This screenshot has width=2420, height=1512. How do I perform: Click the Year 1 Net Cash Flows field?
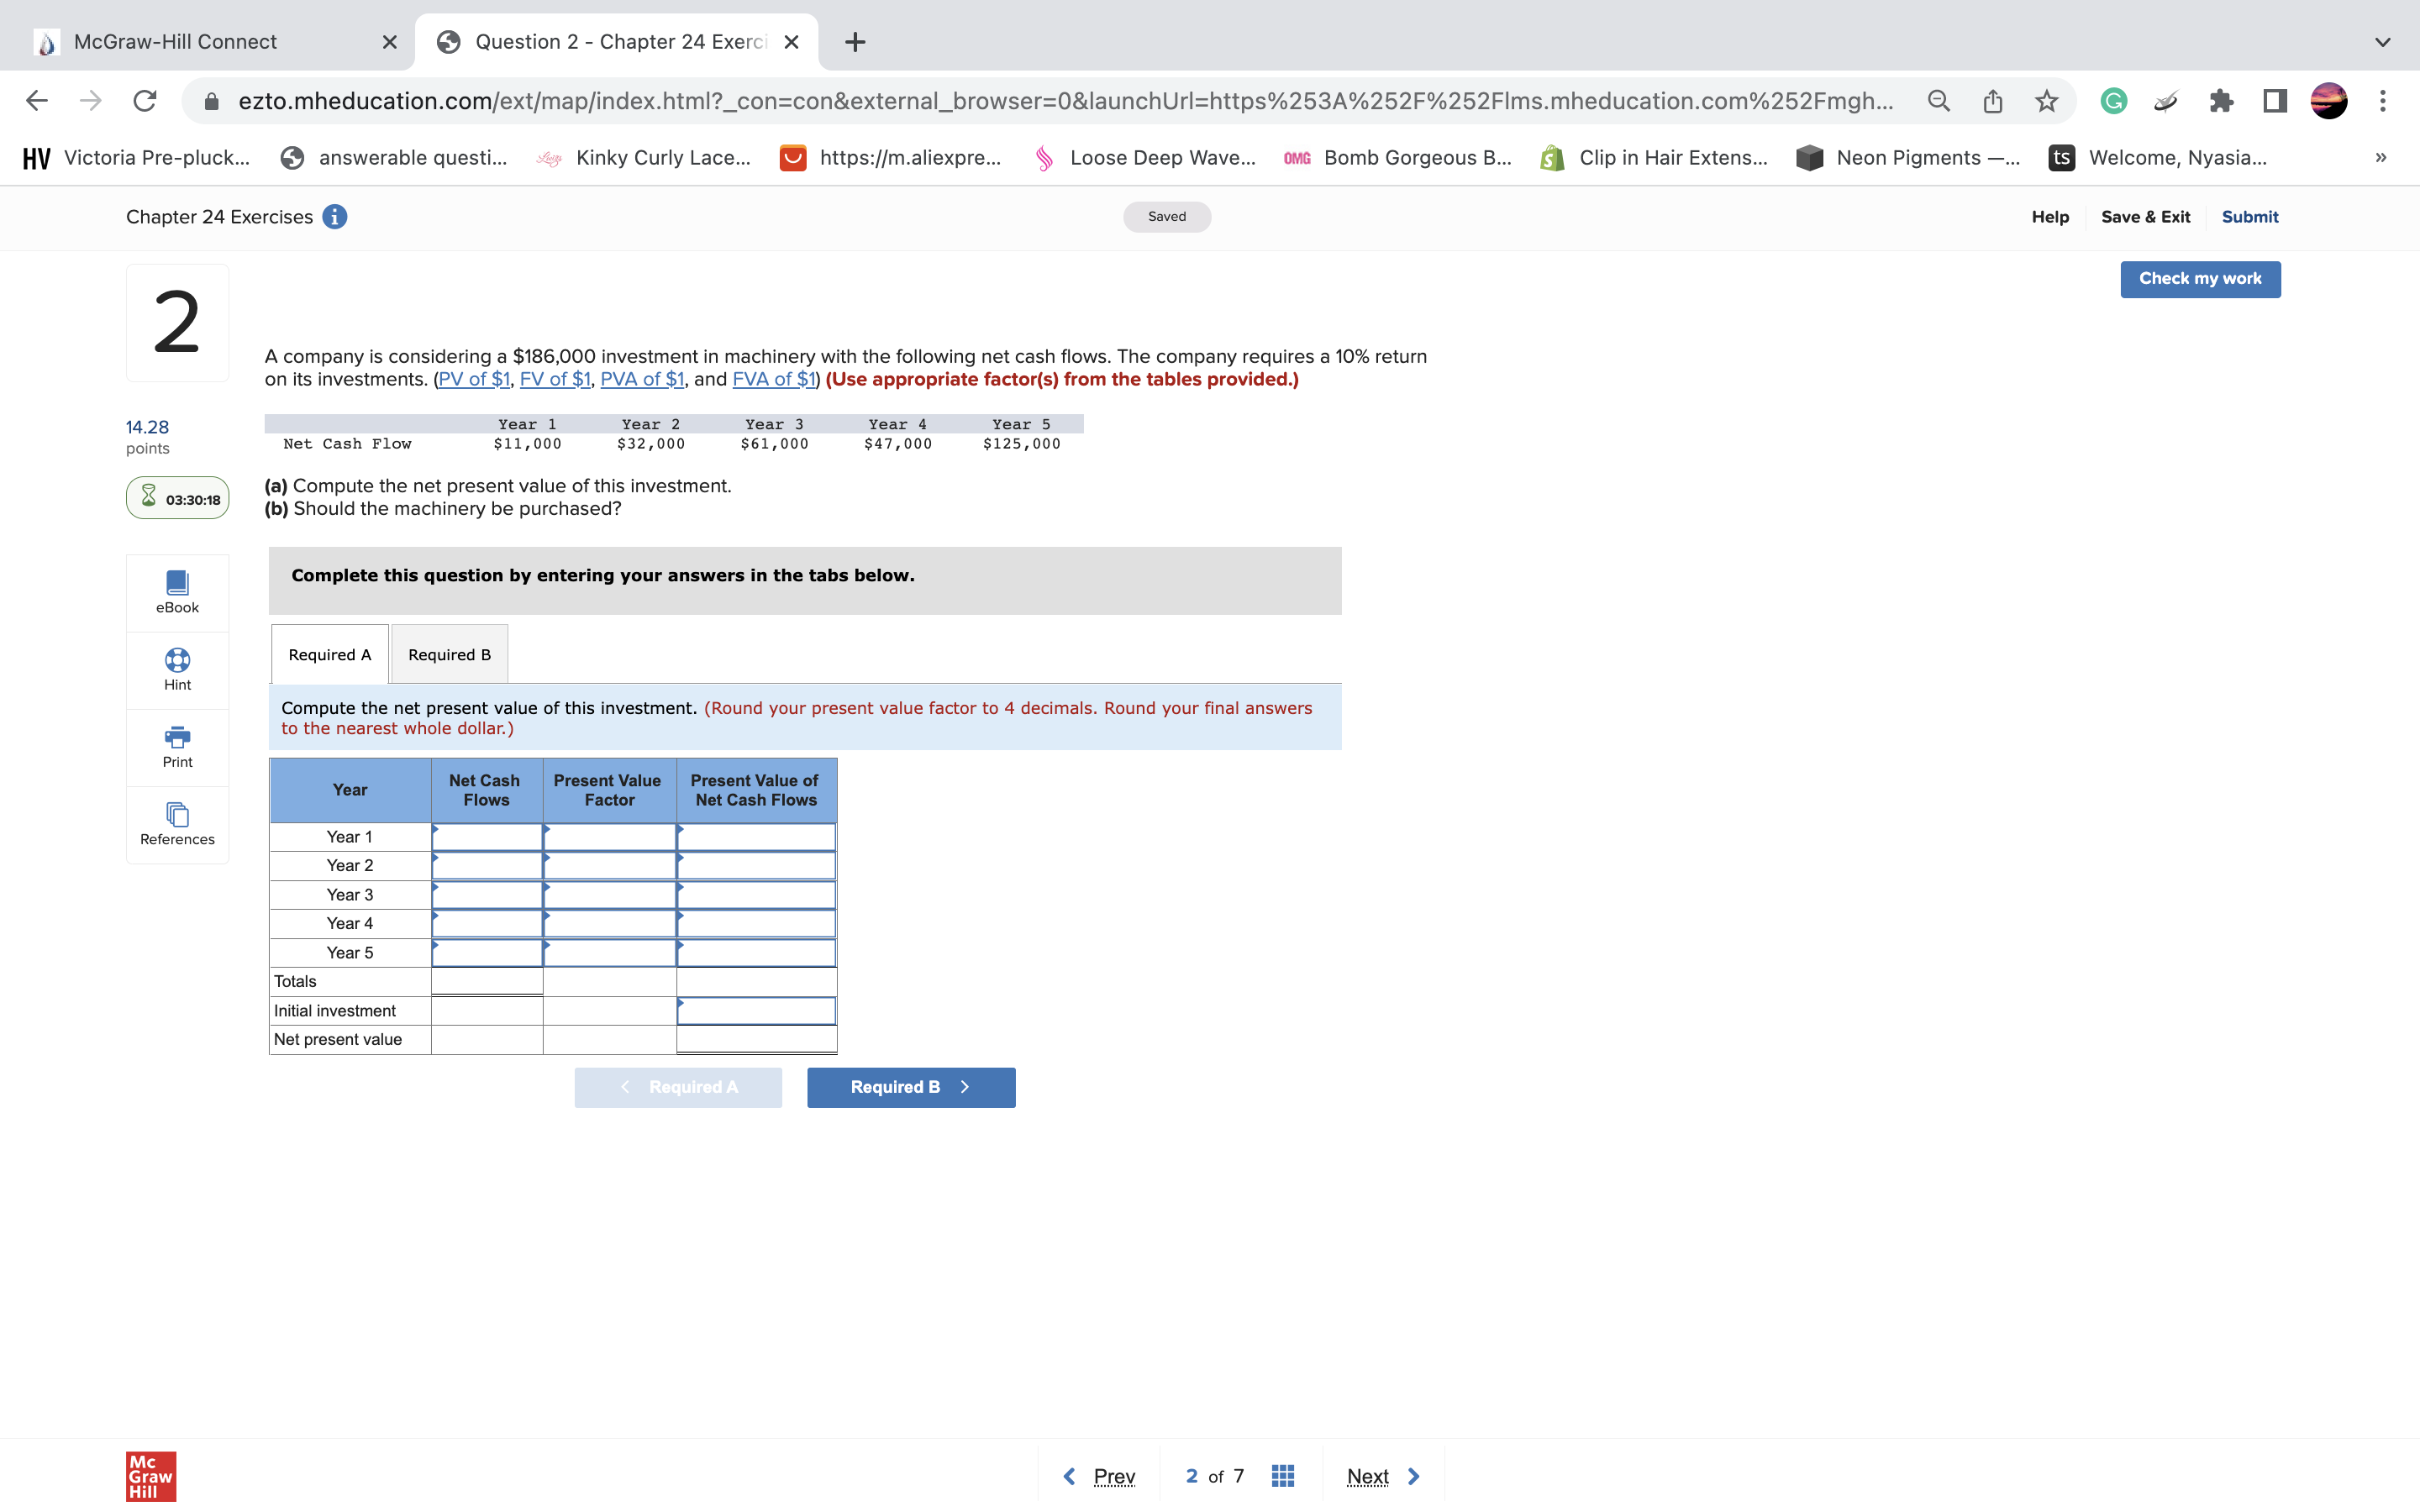487,837
